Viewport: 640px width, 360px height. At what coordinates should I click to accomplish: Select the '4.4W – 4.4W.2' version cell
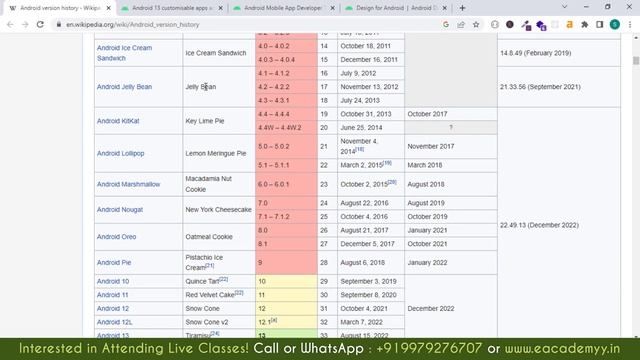pos(286,128)
